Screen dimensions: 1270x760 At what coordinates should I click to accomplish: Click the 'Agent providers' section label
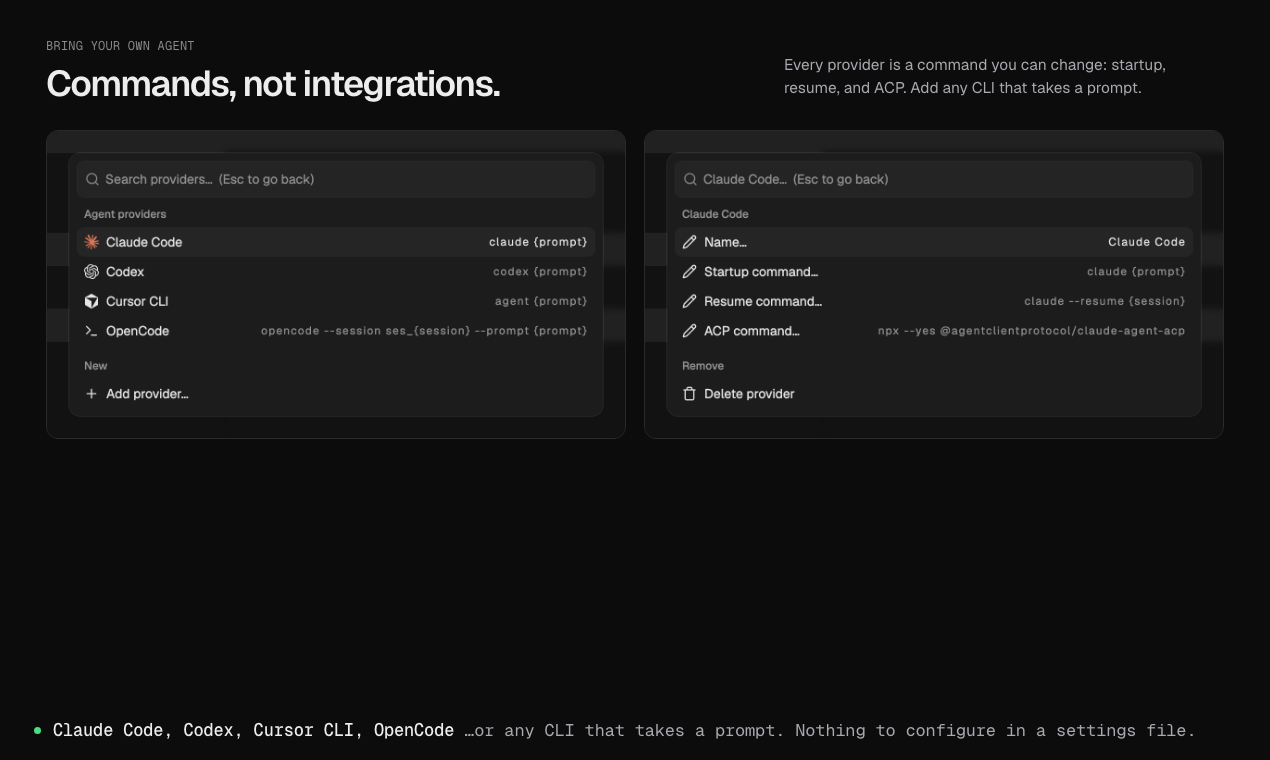point(125,214)
